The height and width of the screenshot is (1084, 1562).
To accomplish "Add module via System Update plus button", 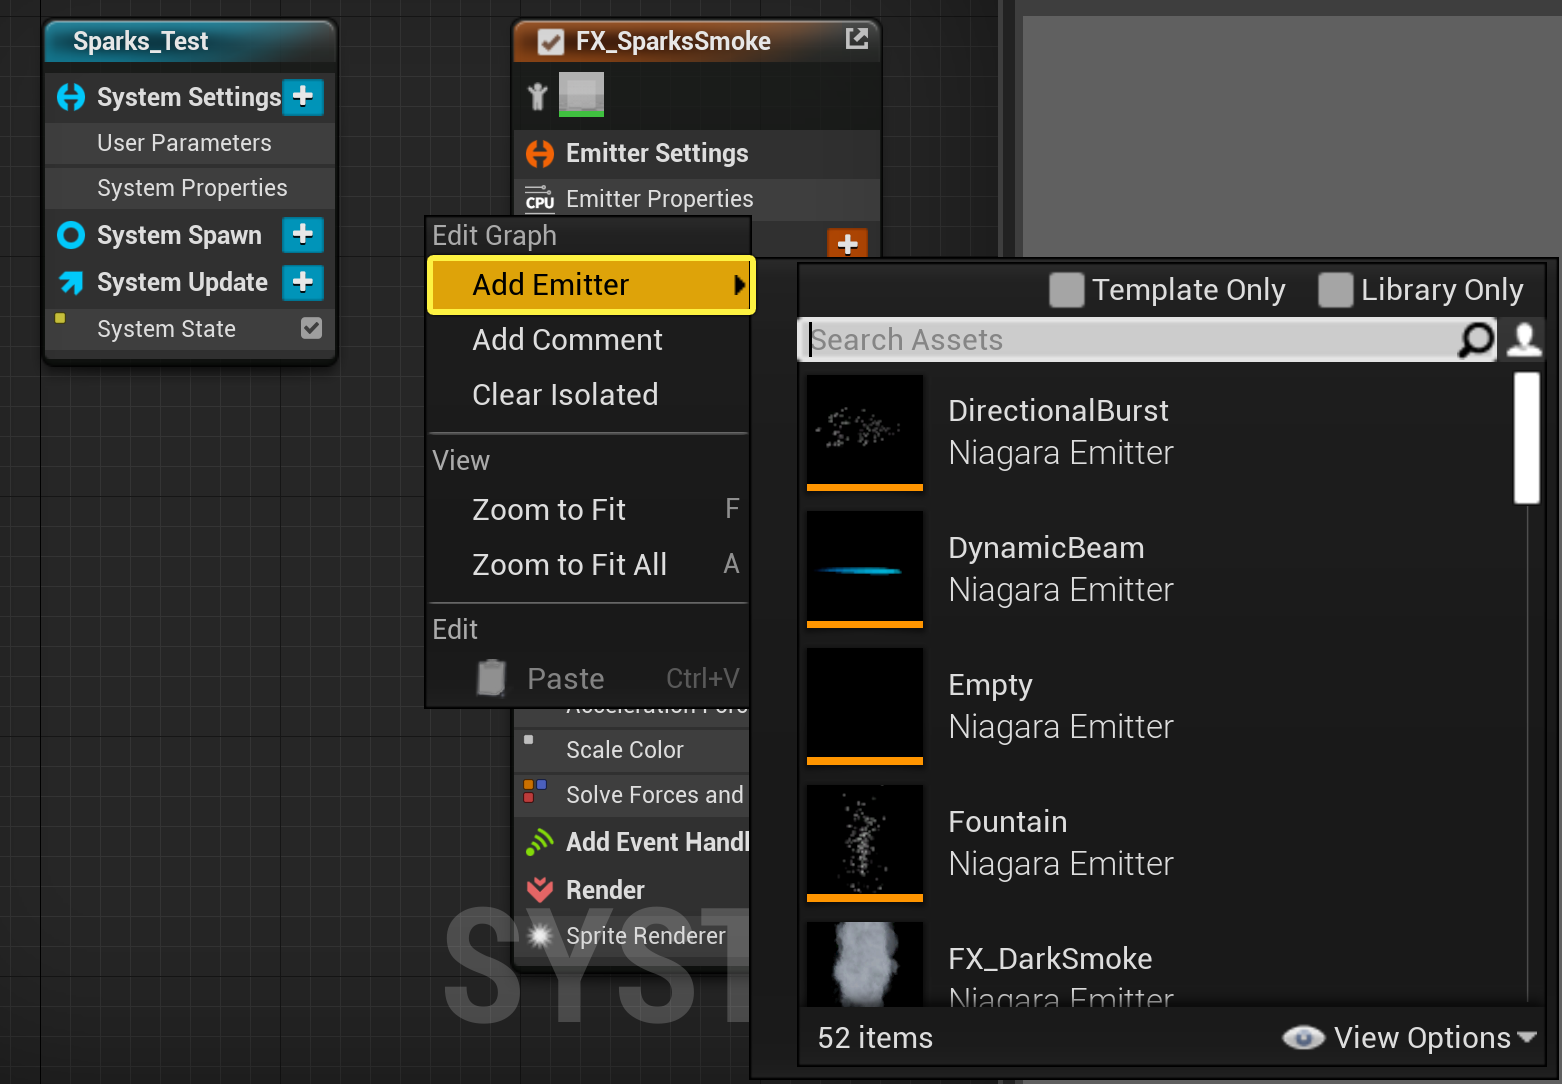I will [x=303, y=282].
